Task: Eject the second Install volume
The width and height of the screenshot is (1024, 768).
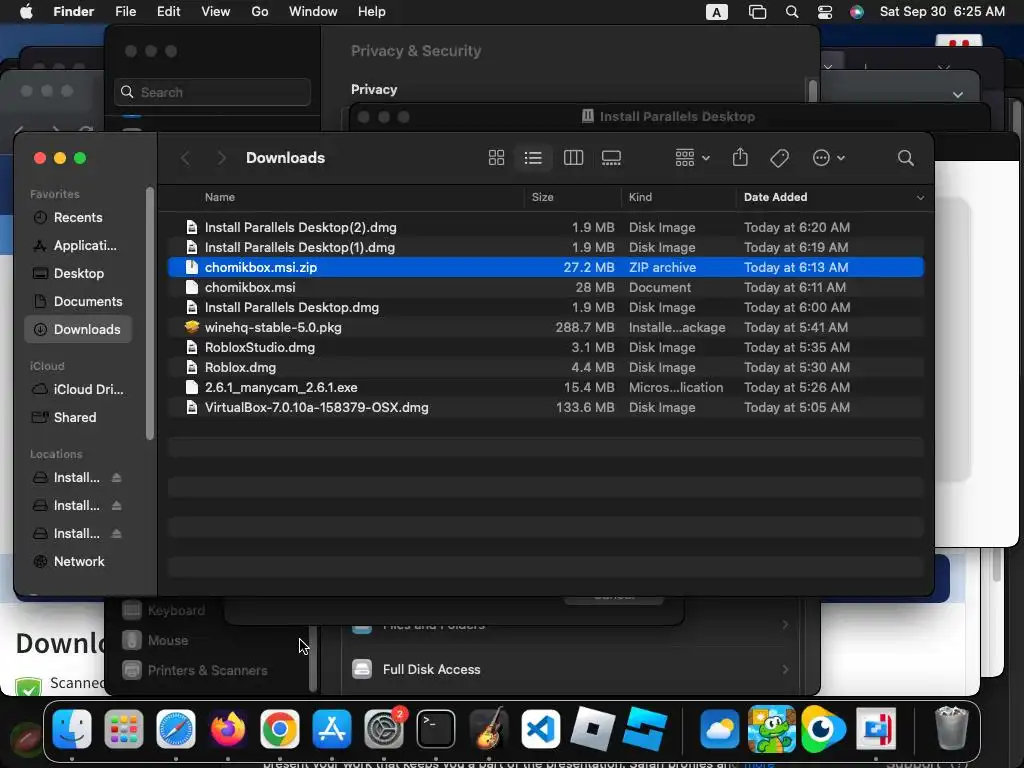Action: [116, 505]
